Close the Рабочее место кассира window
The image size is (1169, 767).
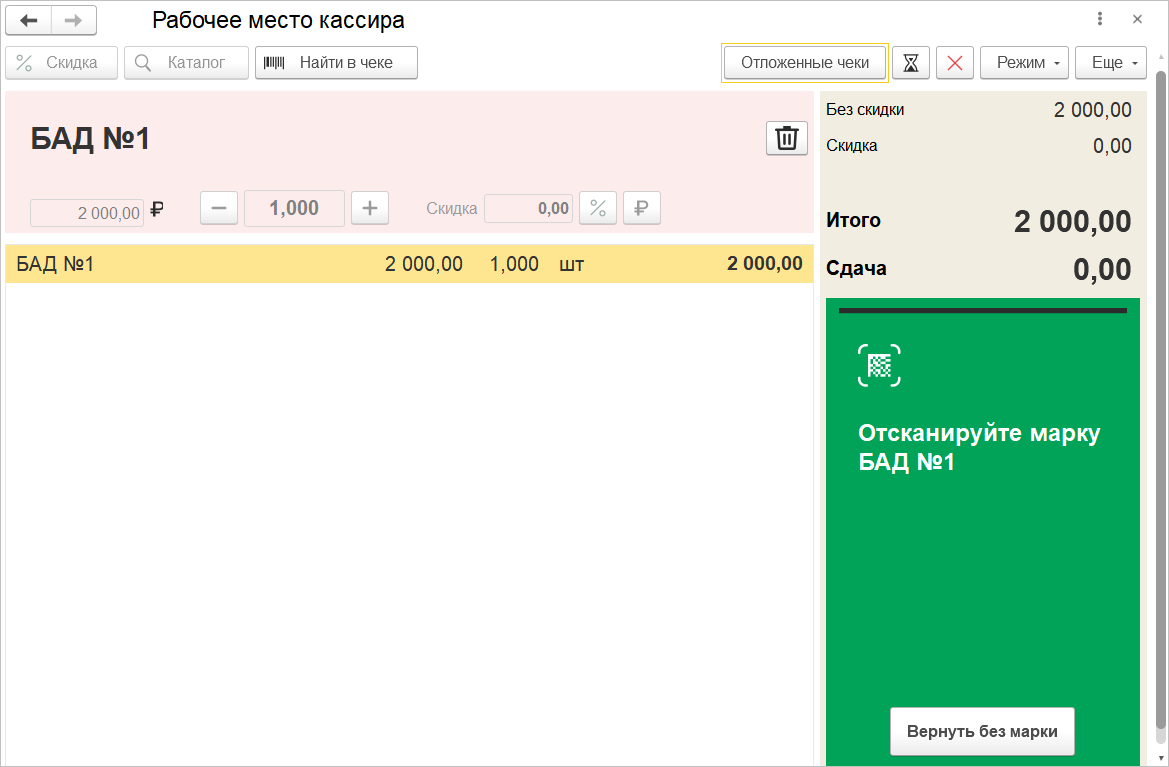point(1137,19)
